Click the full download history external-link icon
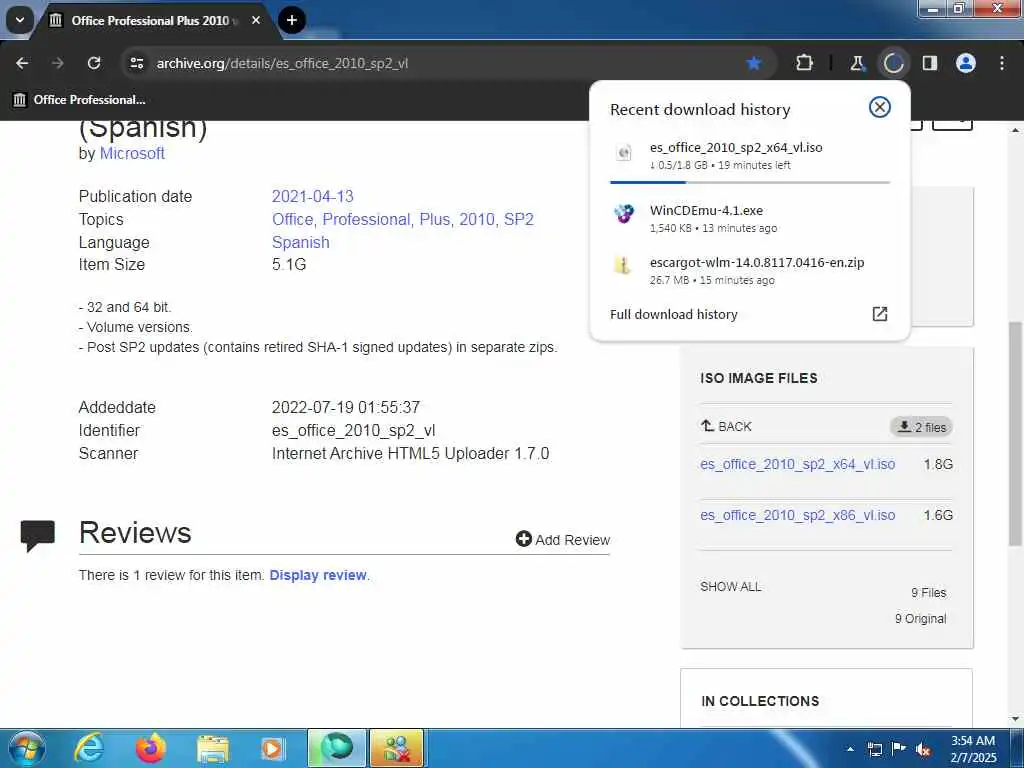1024x768 pixels. (880, 314)
